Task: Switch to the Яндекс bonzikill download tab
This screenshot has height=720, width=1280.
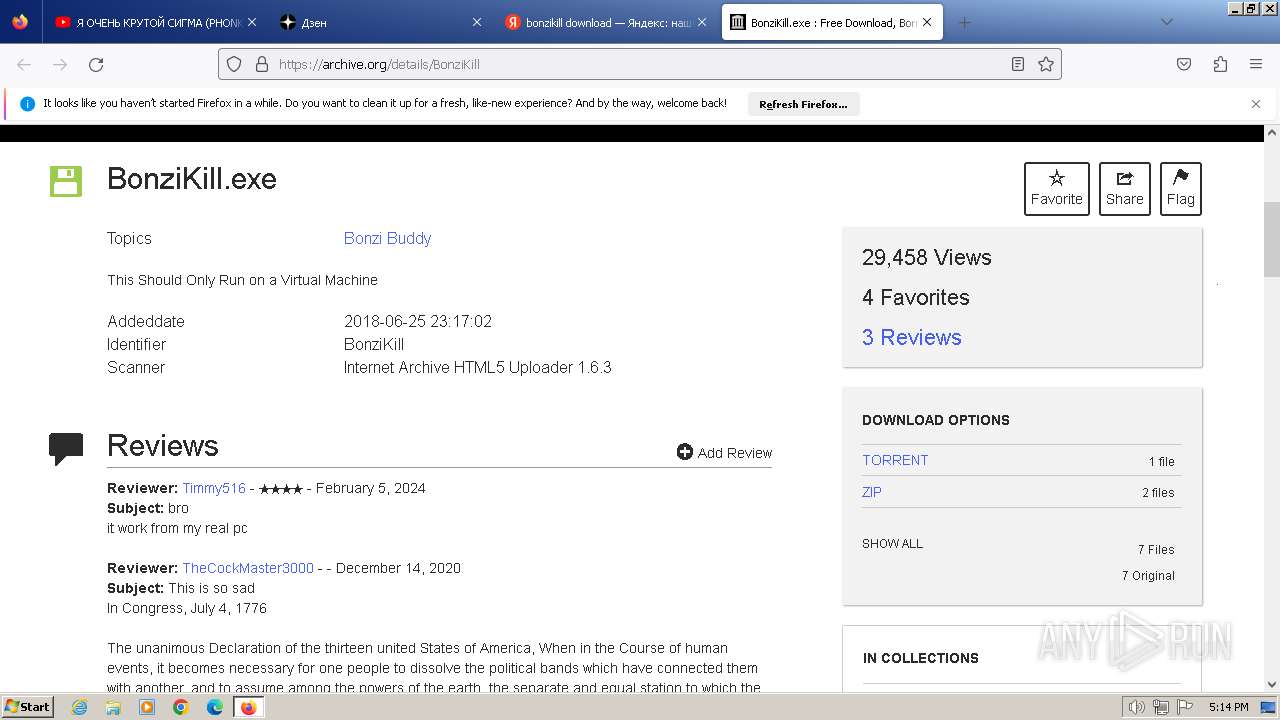Action: (x=605, y=22)
